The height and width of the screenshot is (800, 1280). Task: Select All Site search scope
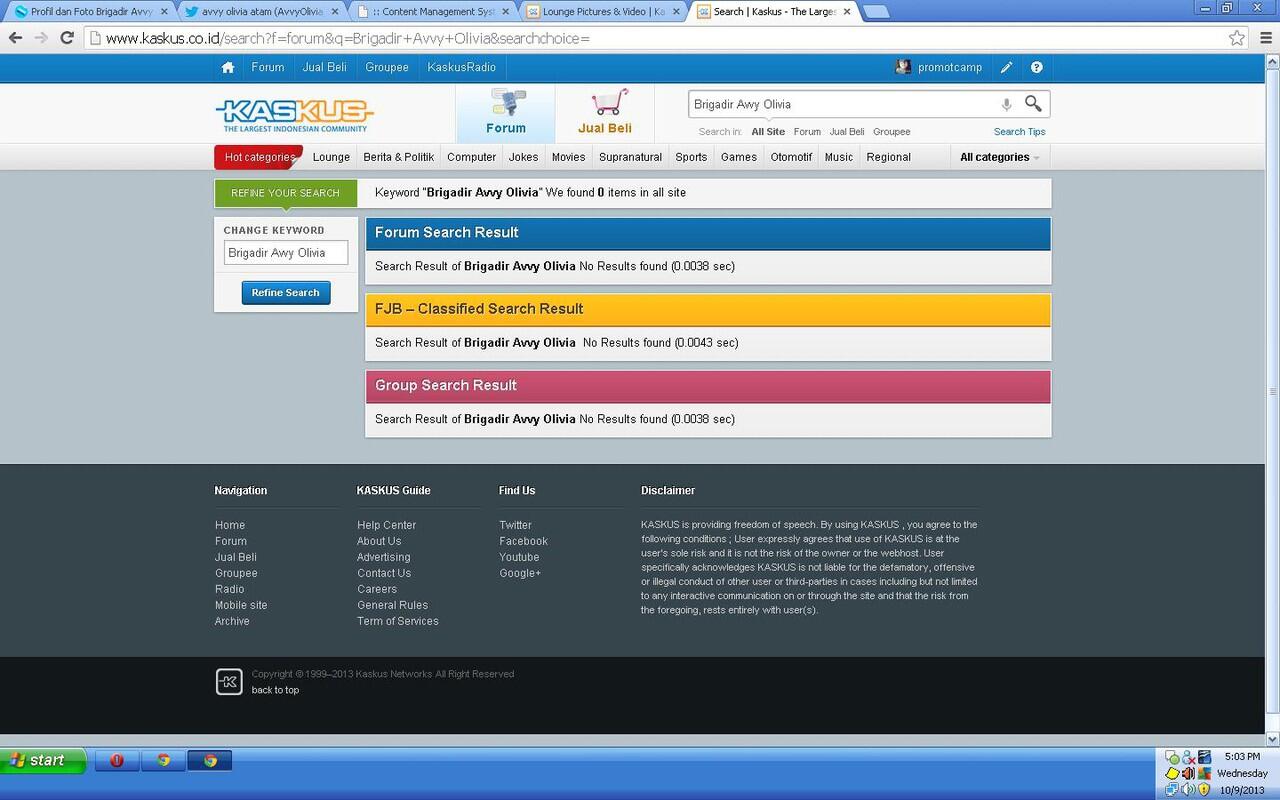(768, 132)
